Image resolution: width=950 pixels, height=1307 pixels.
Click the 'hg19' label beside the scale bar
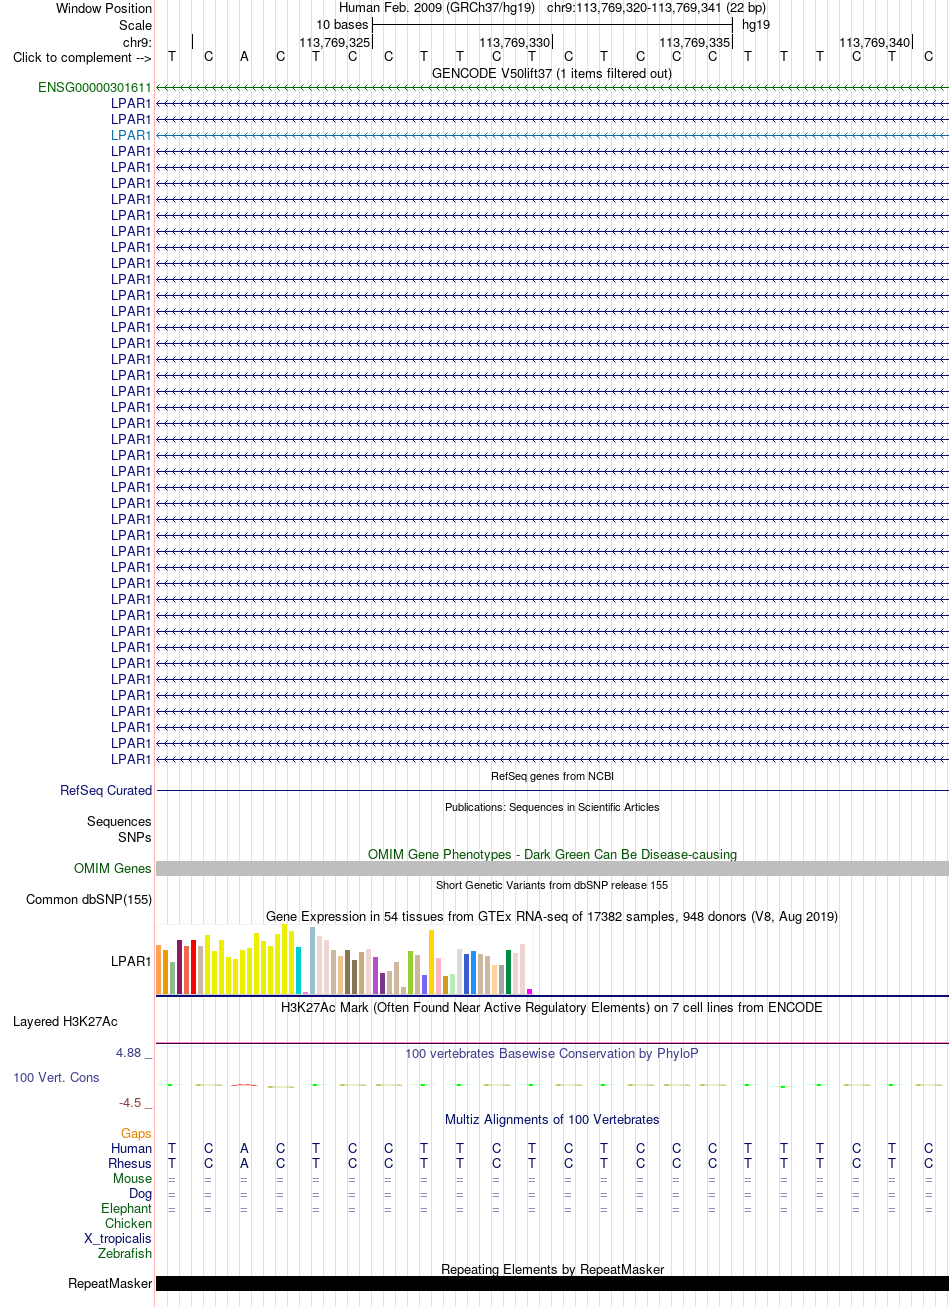[x=756, y=24]
